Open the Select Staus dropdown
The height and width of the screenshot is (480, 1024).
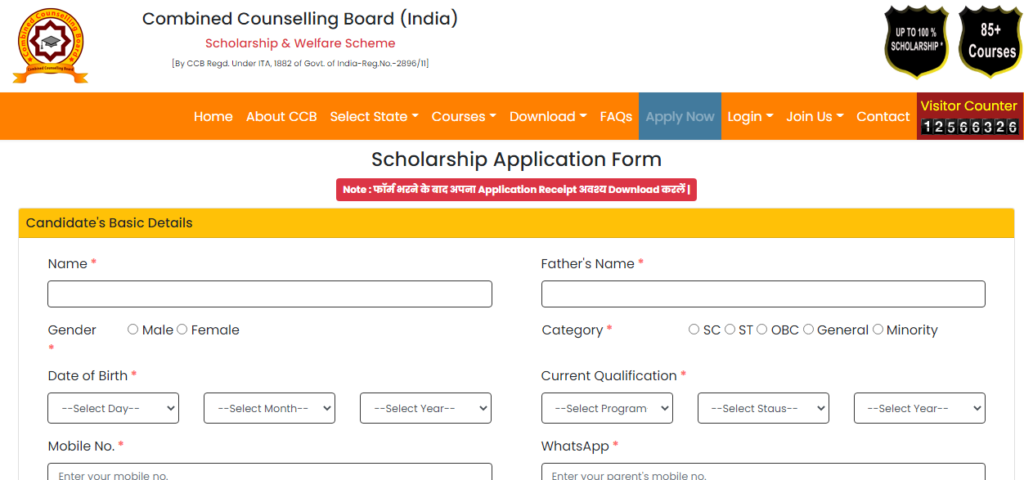click(x=763, y=408)
